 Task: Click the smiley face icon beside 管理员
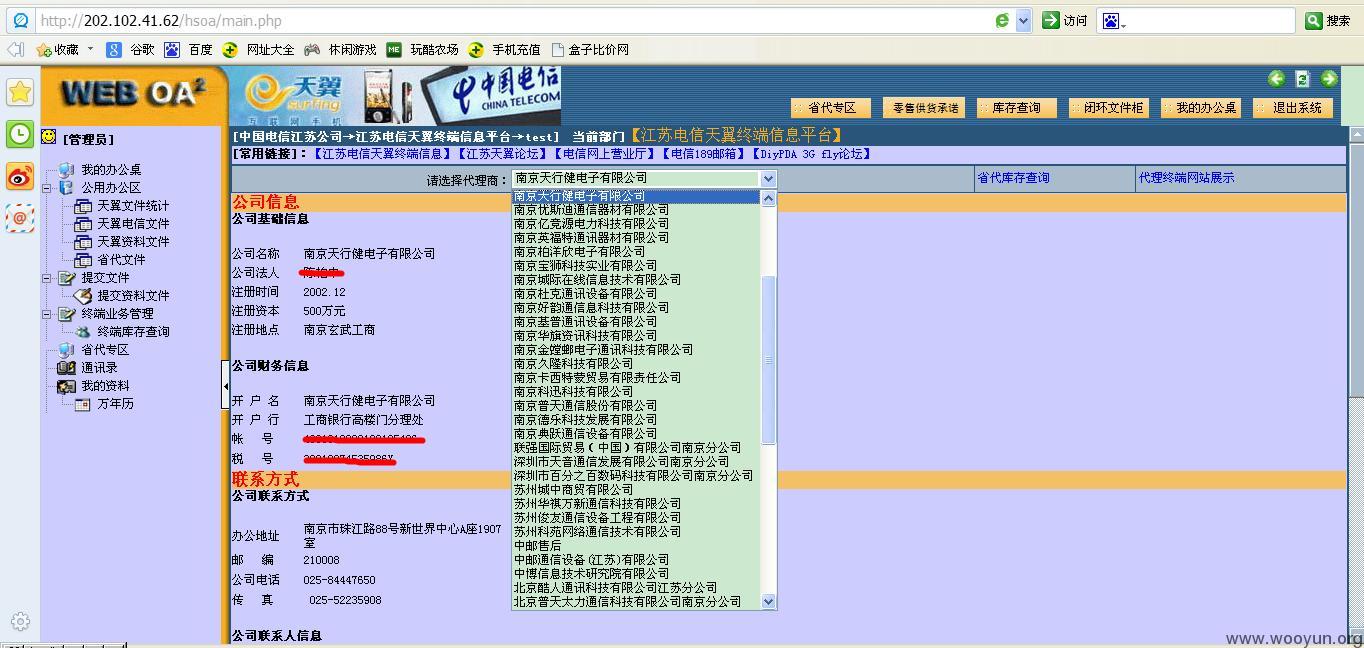pos(49,137)
